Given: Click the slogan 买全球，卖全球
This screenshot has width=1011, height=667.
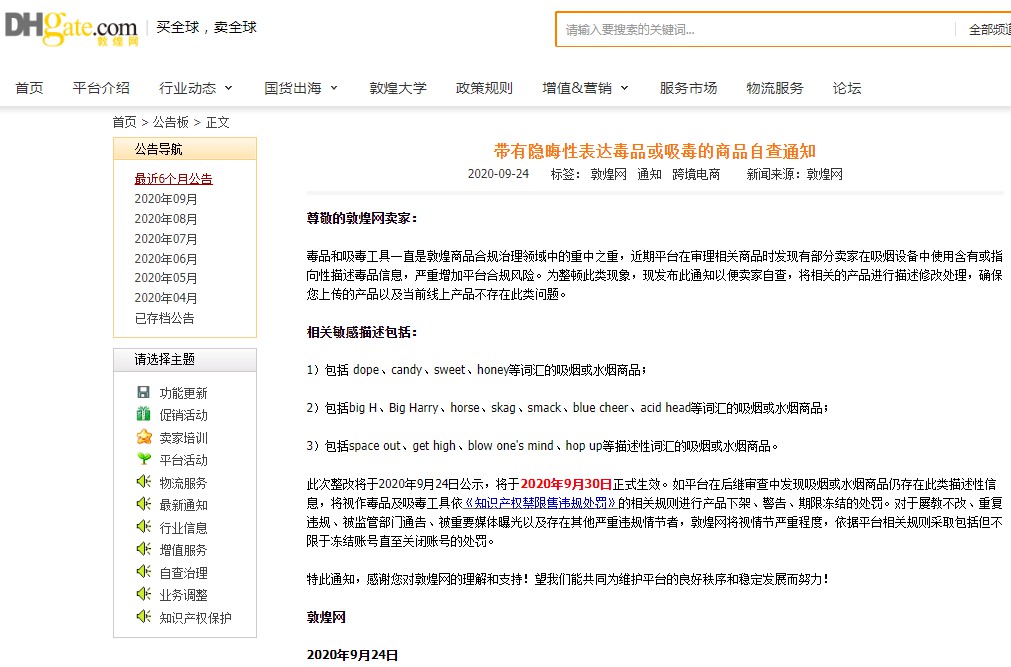Looking at the screenshot, I should point(206,27).
